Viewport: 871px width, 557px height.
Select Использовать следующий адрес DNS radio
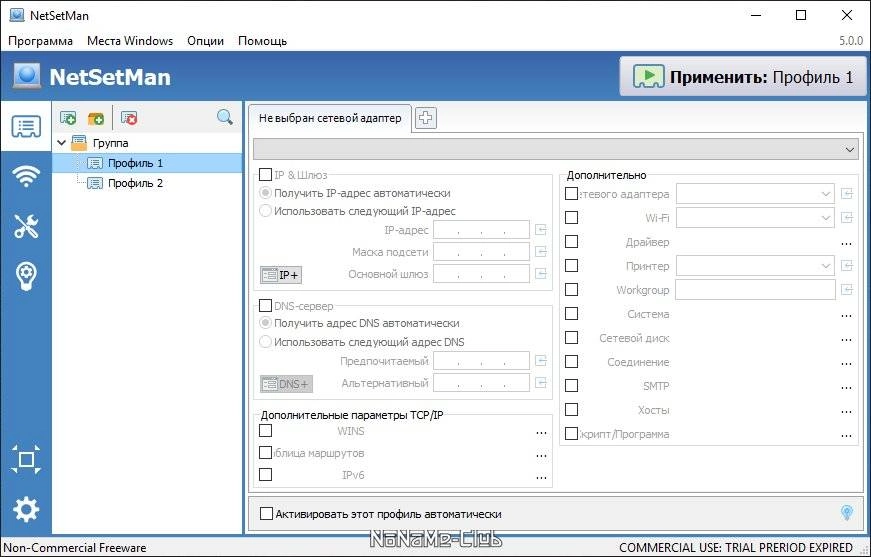266,342
